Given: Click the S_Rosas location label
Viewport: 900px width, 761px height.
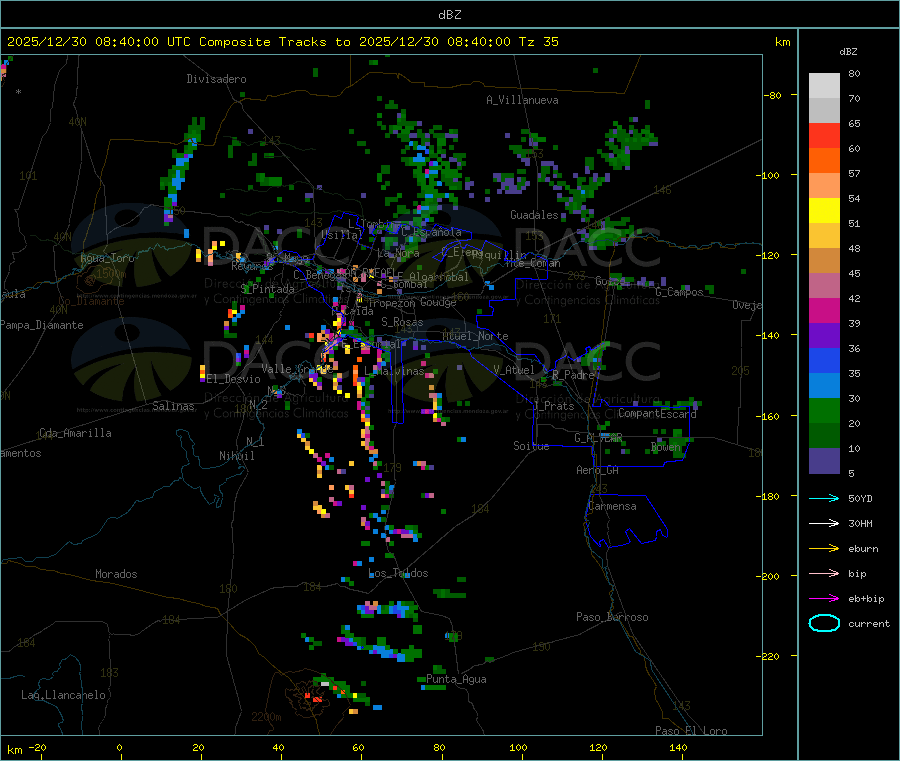Looking at the screenshot, I should pyautogui.click(x=402, y=322).
